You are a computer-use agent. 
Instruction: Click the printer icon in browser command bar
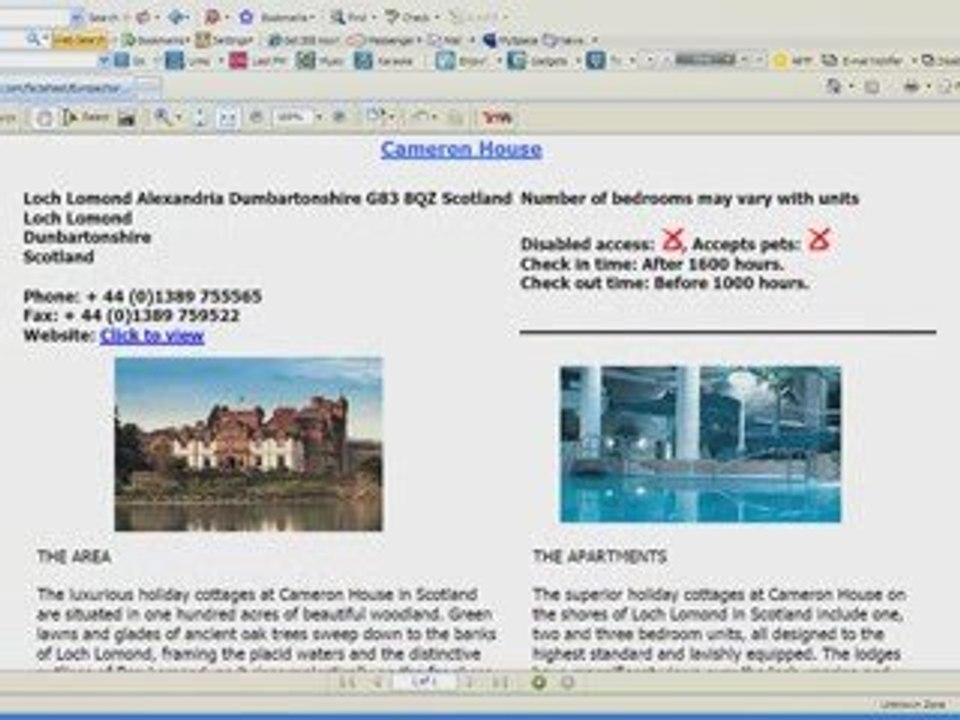coord(912,88)
